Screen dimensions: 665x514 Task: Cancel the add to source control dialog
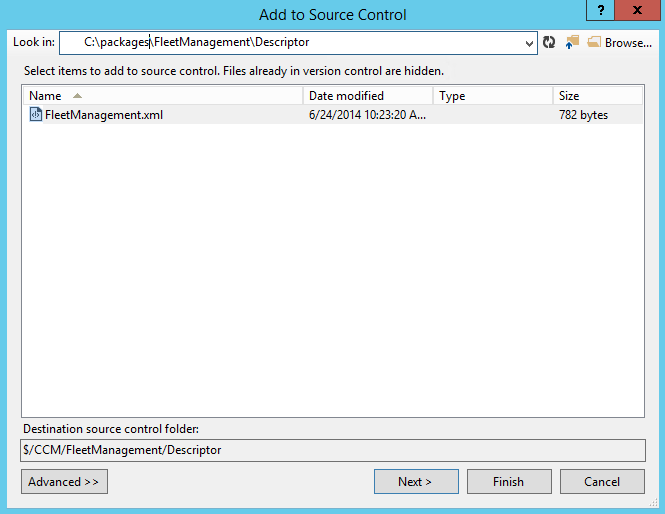tap(602, 482)
